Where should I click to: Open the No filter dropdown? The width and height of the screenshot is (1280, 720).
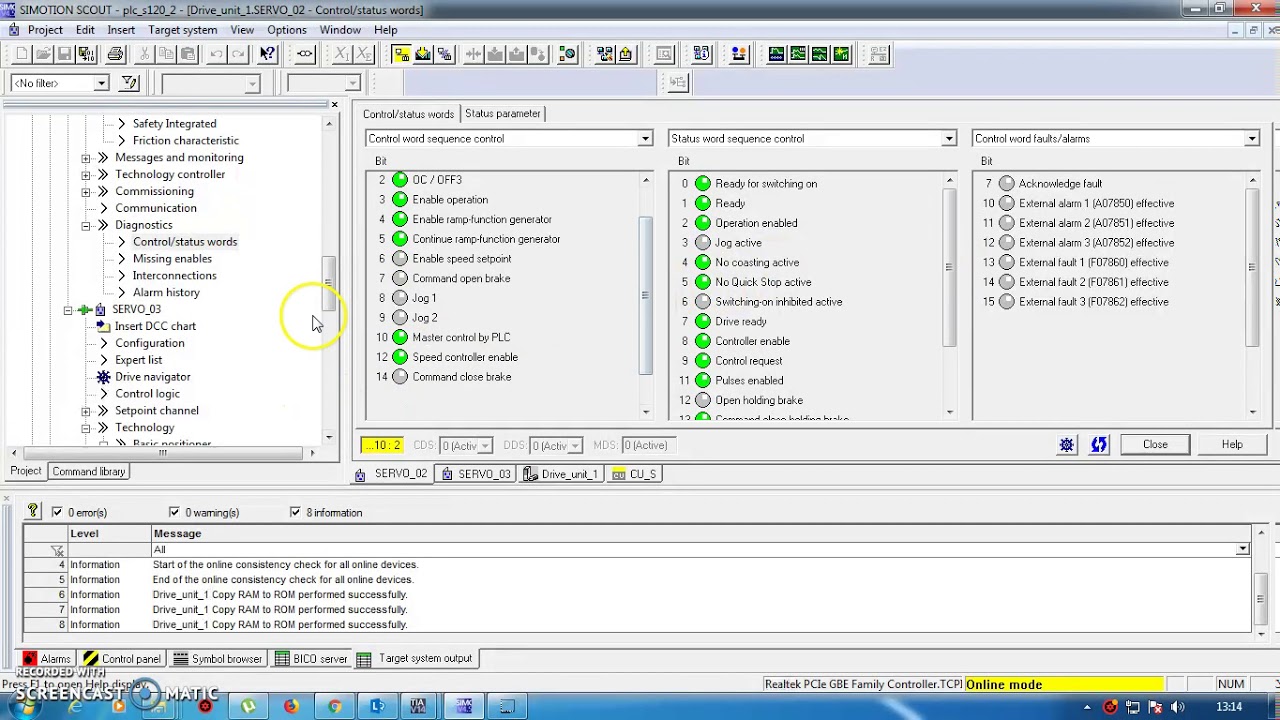pos(101,83)
